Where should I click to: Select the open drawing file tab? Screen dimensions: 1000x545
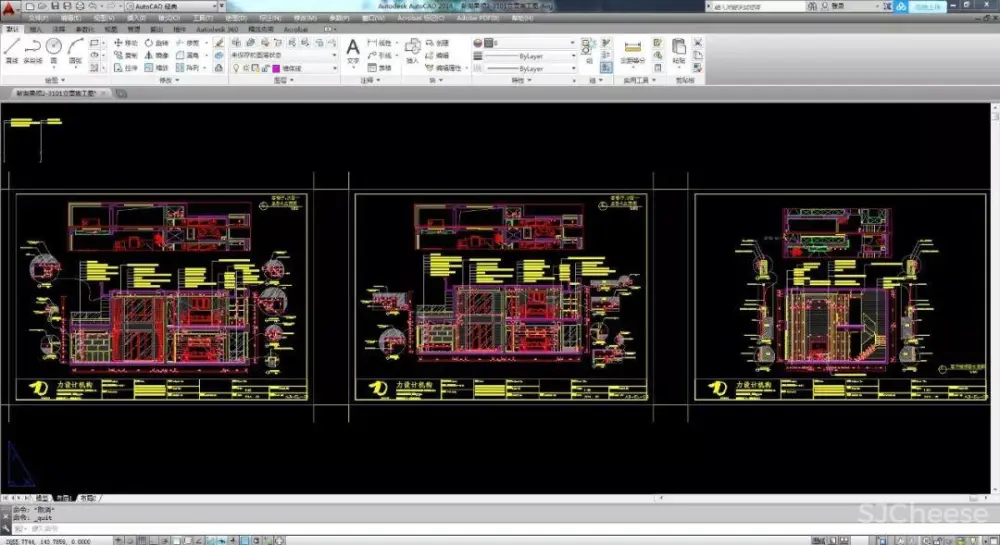click(55, 92)
